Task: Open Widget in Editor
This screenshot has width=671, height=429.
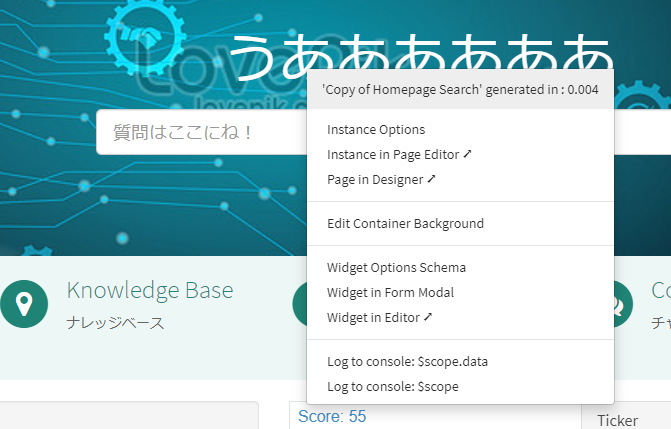Action: tap(380, 318)
